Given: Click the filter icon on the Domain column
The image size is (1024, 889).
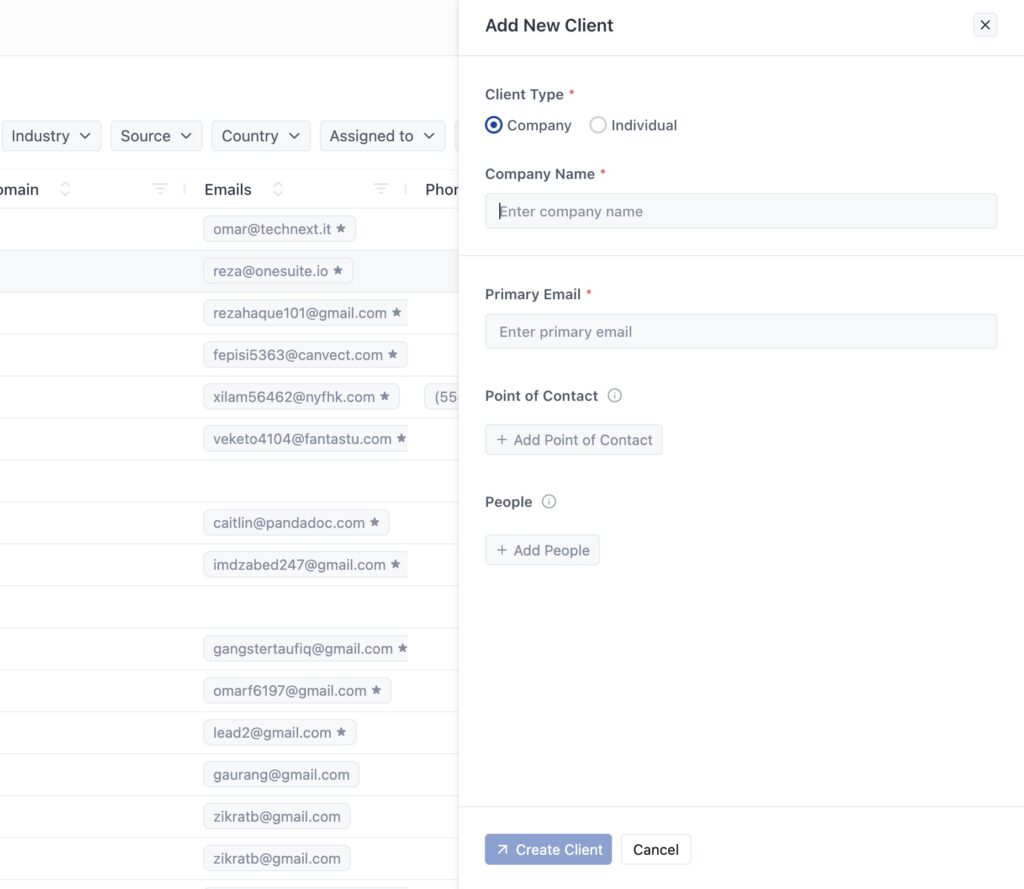Looking at the screenshot, I should tap(159, 188).
